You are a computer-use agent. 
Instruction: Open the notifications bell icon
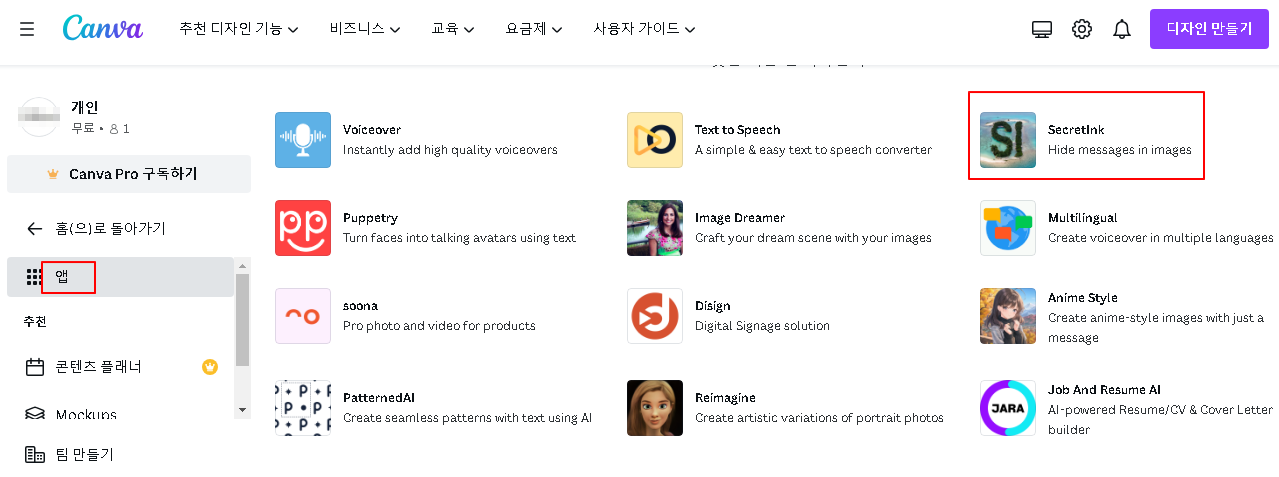click(1122, 29)
